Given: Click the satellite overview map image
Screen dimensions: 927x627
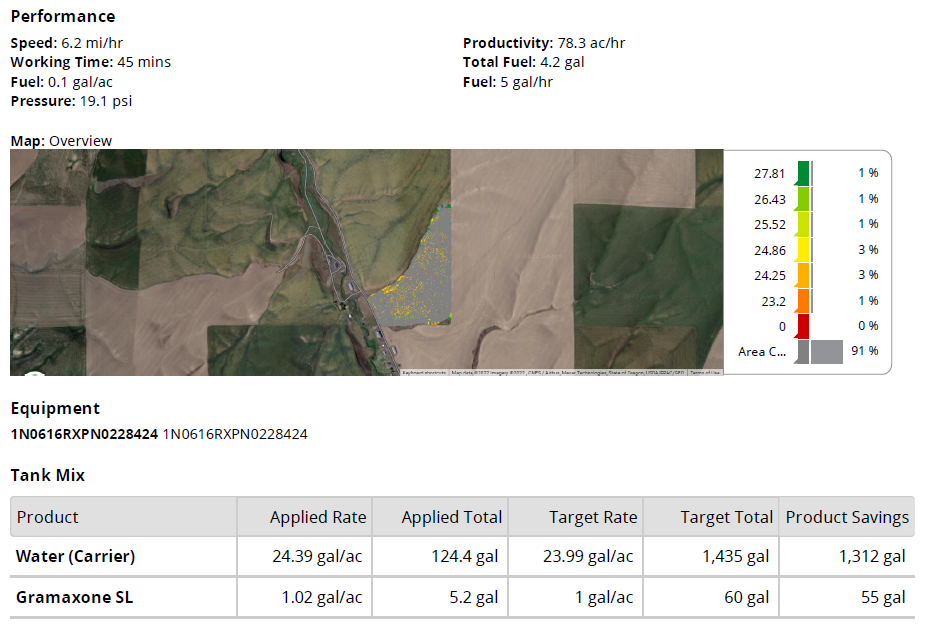Looking at the screenshot, I should coord(367,262).
